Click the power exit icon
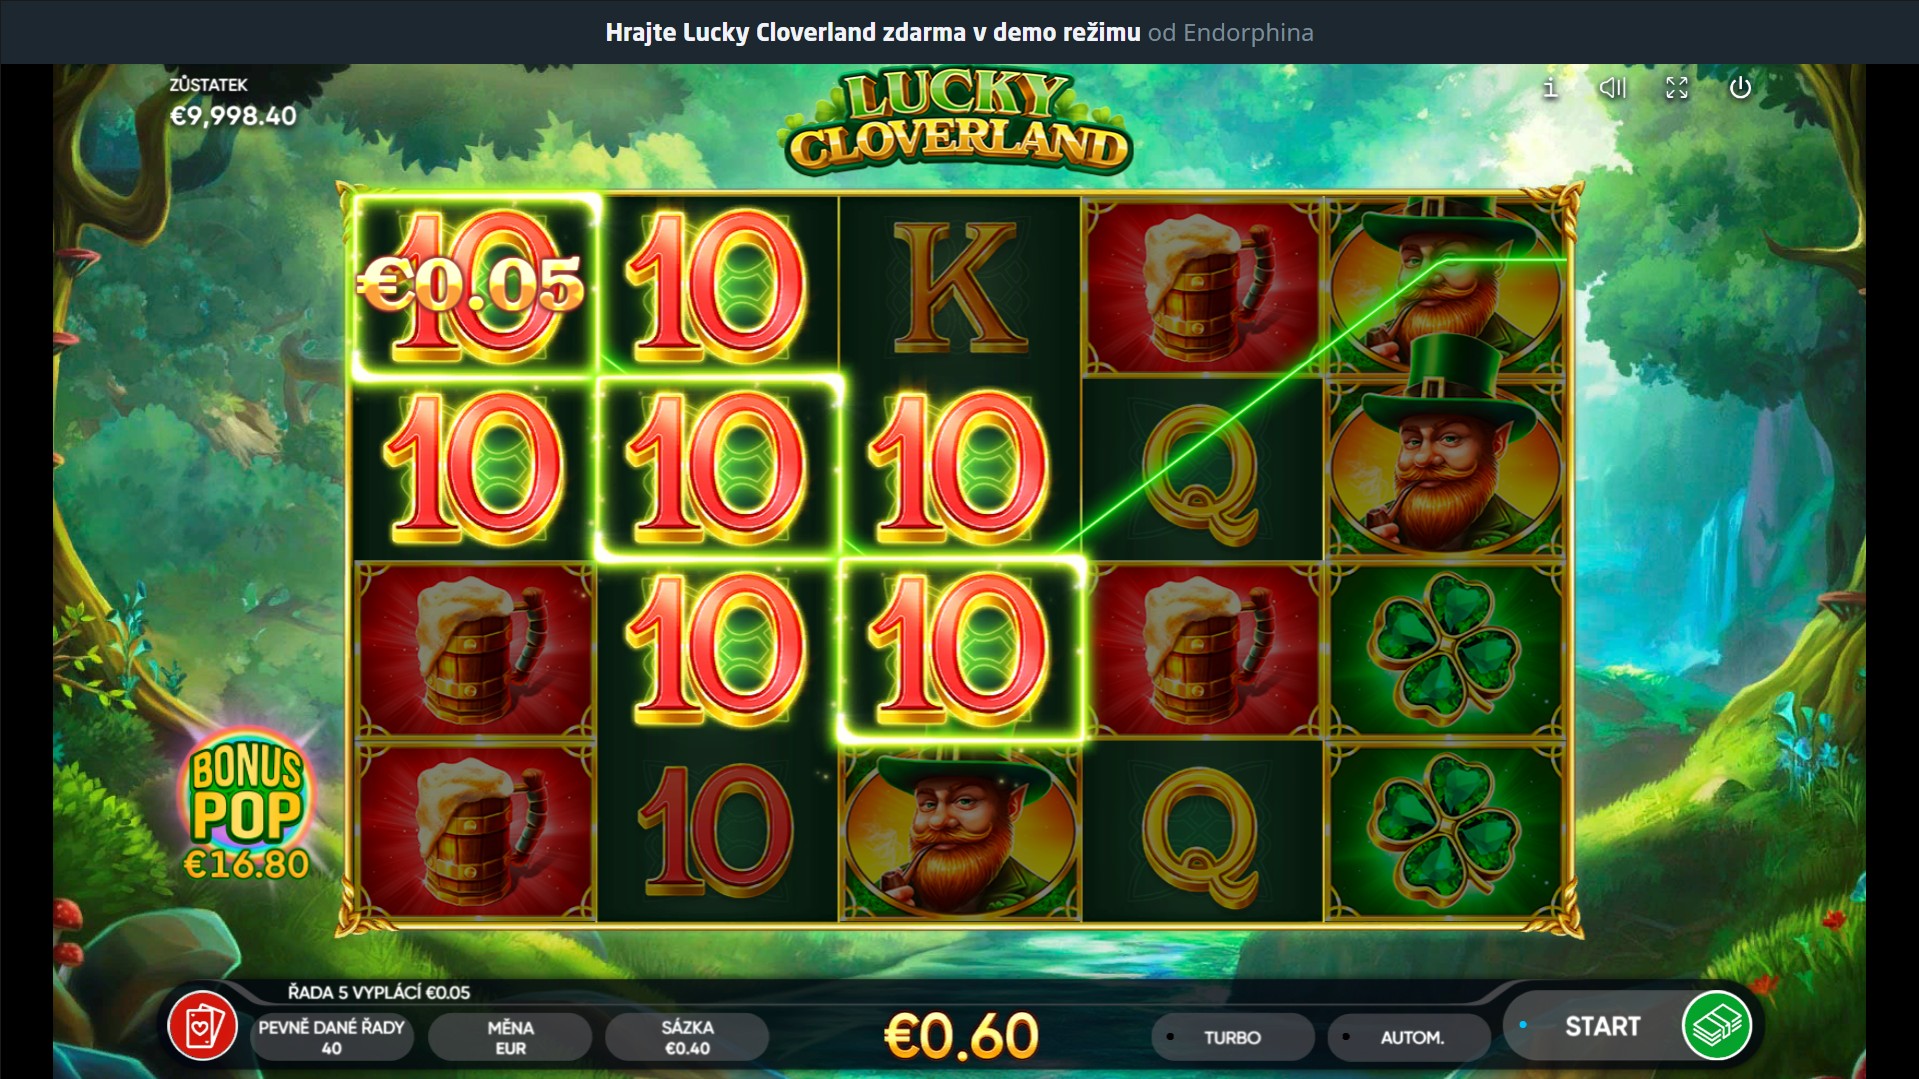This screenshot has width=1919, height=1079. 1740,88
